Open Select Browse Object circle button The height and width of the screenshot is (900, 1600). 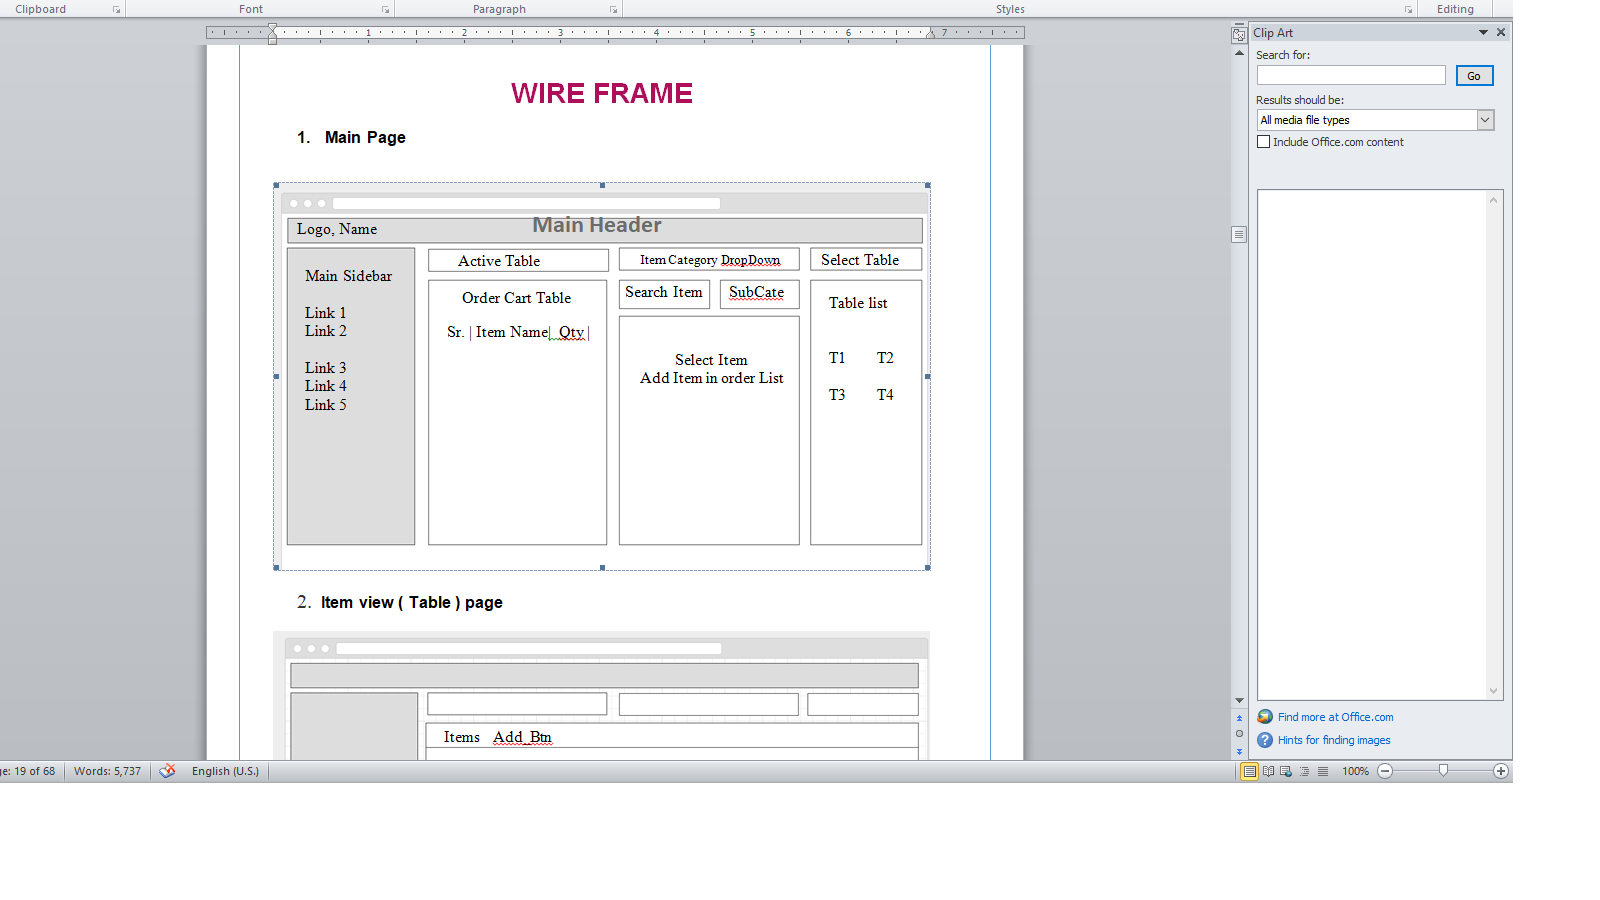(1239, 734)
